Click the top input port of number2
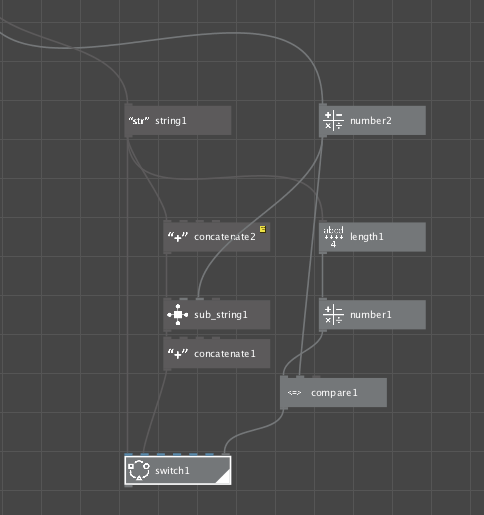484x515 pixels. pos(323,105)
